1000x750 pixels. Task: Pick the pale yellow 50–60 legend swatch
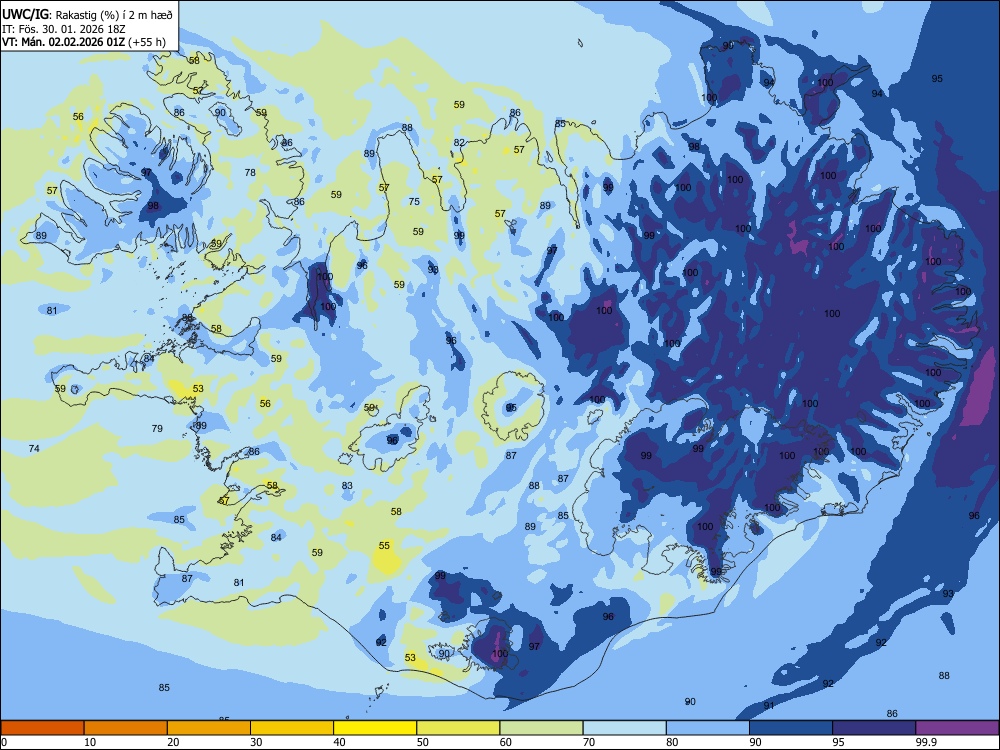click(x=458, y=728)
